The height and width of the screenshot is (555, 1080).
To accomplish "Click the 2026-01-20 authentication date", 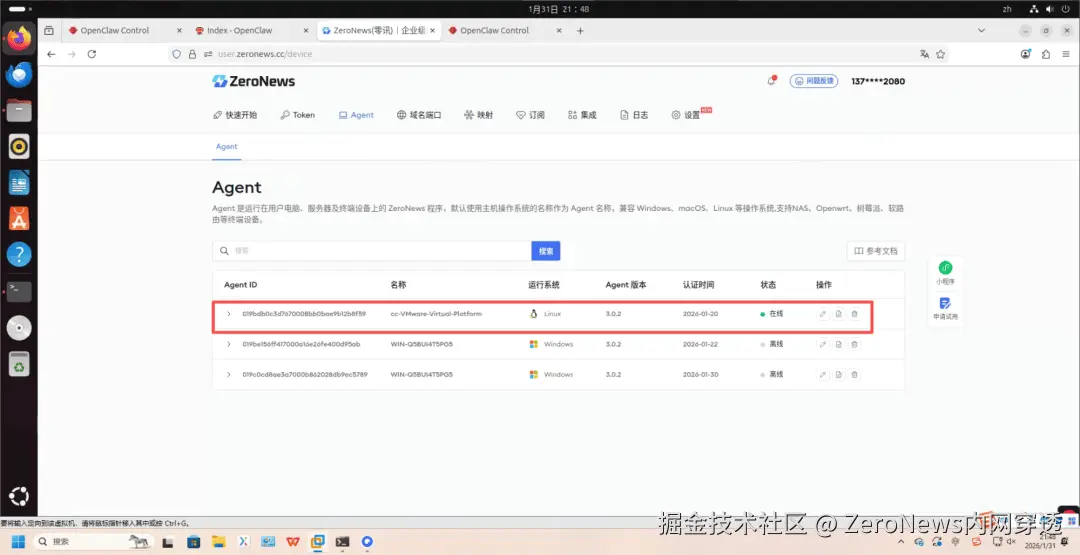I will [x=700, y=314].
